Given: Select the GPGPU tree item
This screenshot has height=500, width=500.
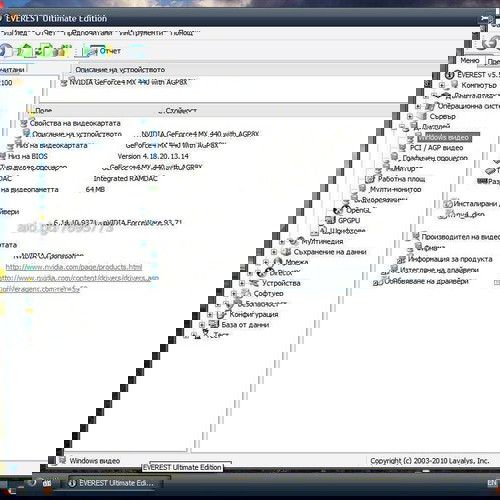Looking at the screenshot, I should pos(349,221).
